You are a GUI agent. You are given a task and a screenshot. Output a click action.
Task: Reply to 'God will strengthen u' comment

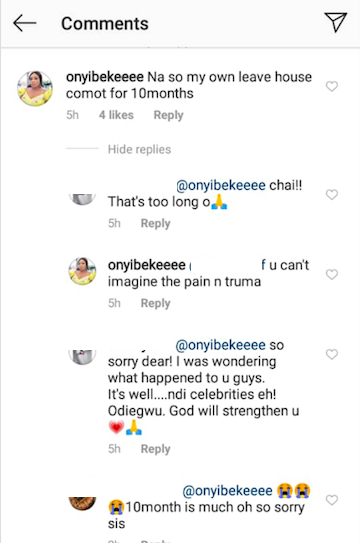155,449
